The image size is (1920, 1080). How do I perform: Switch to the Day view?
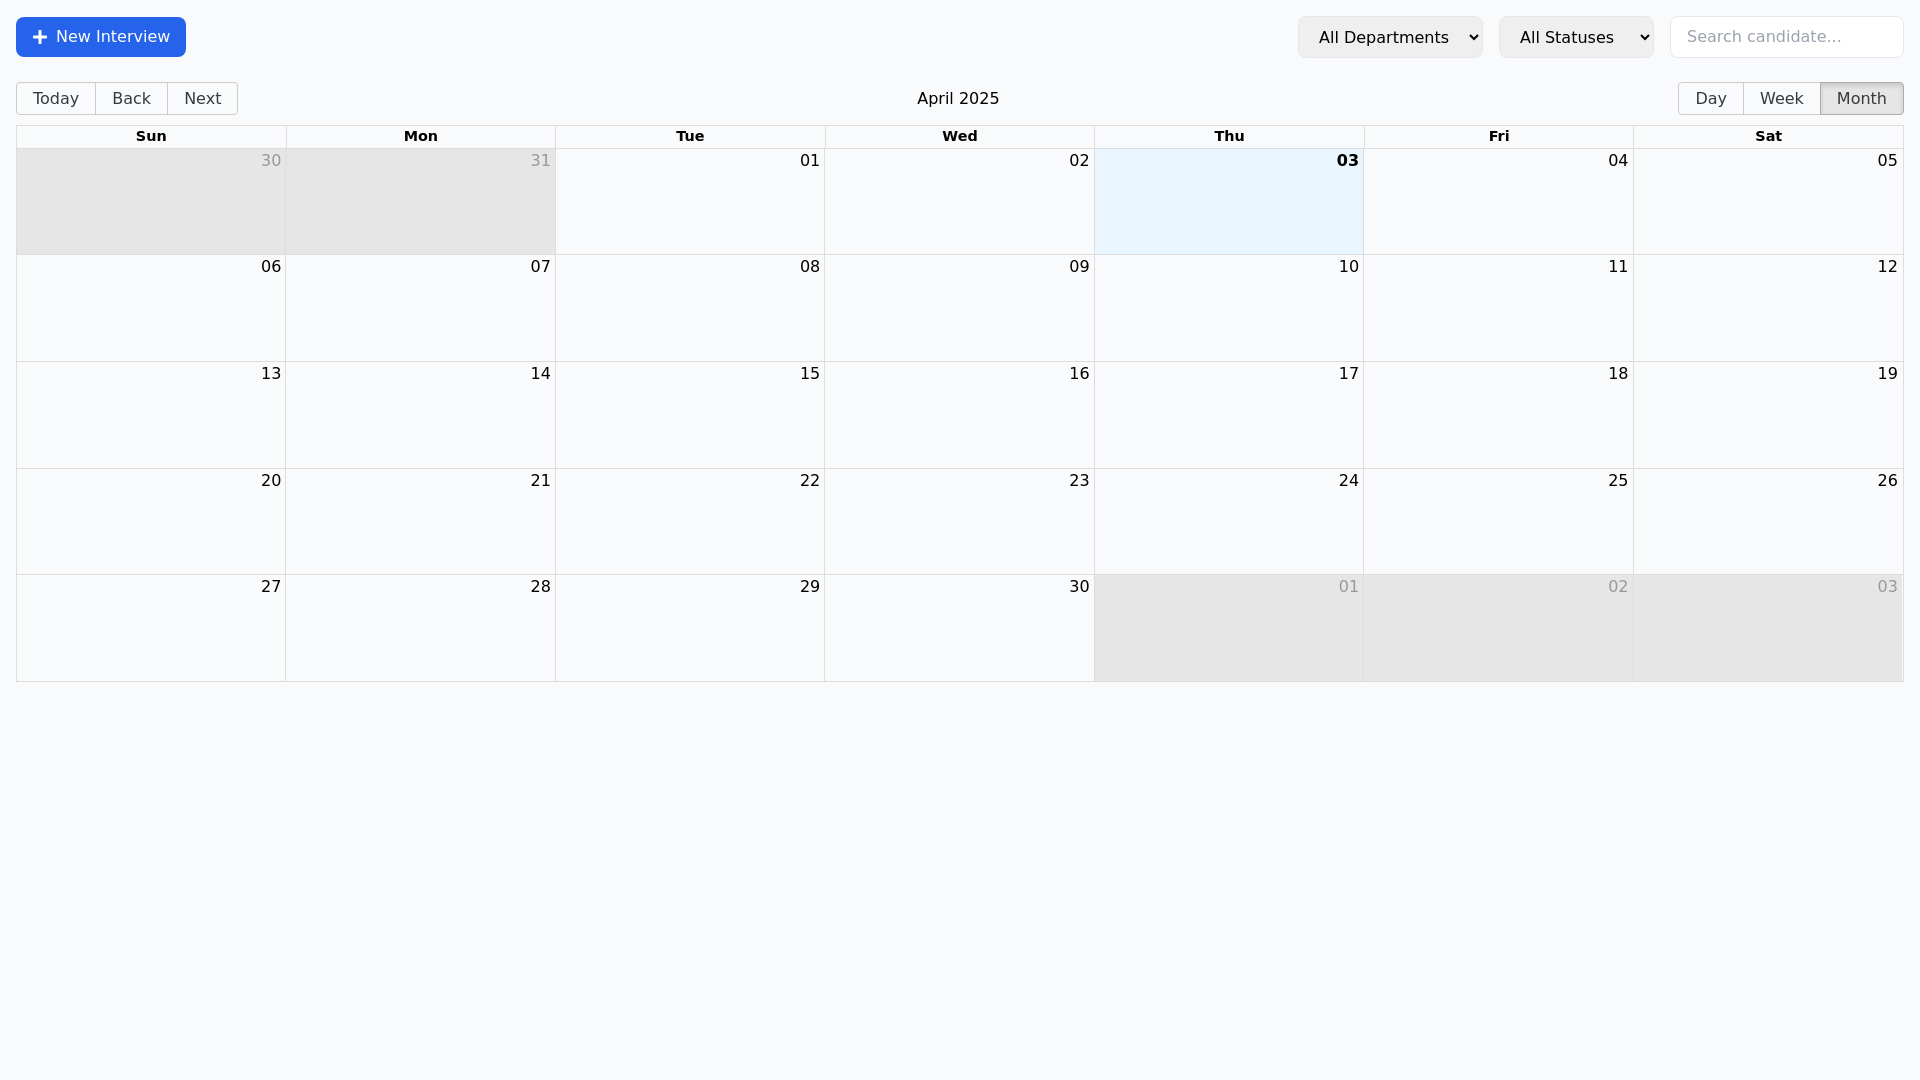[x=1710, y=98]
